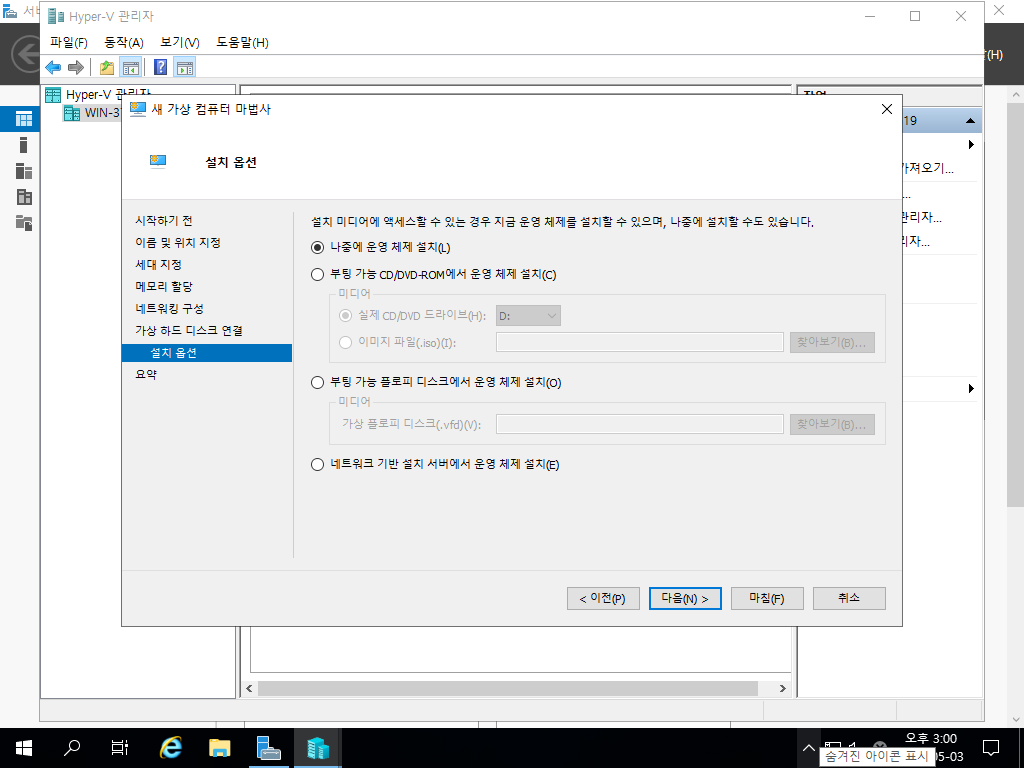Screen dimensions: 1024x768
Task: Close the 새 가상 컴퓨터 마법사 dialog
Action: click(x=887, y=109)
